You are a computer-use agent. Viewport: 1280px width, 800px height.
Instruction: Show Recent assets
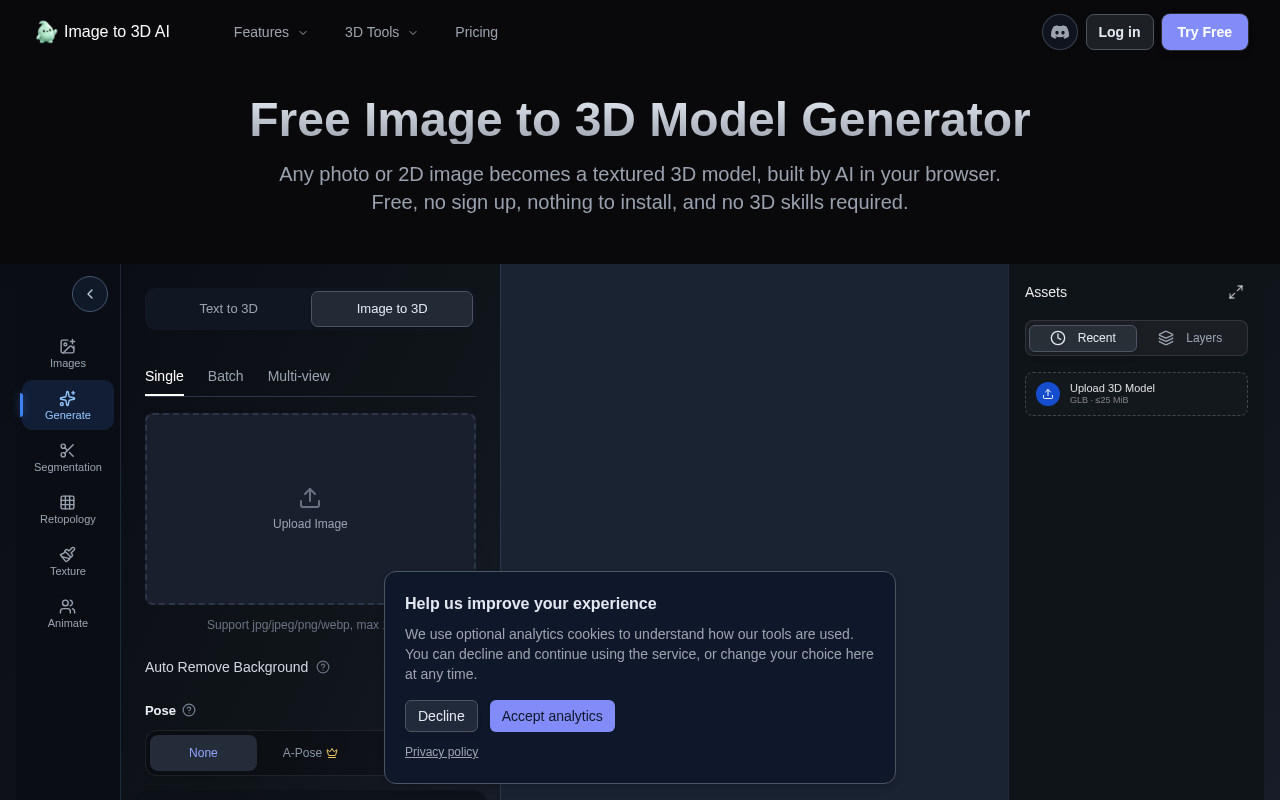(1083, 338)
